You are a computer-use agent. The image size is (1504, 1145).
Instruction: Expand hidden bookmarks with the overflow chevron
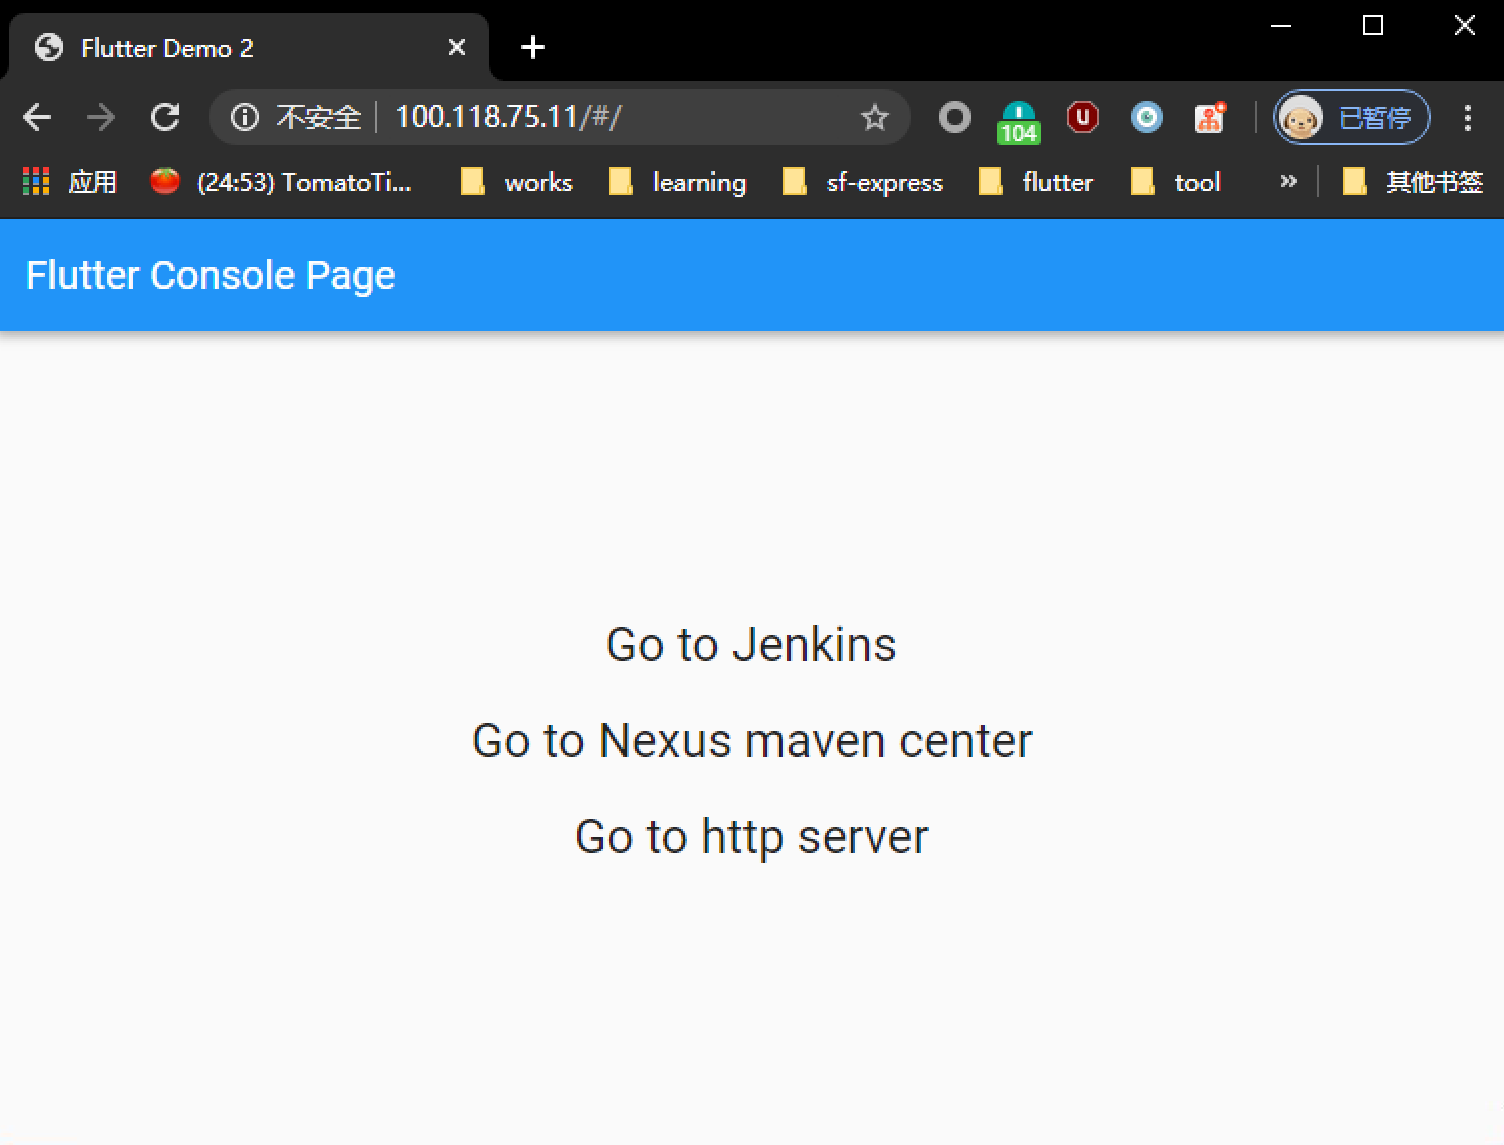1288,181
